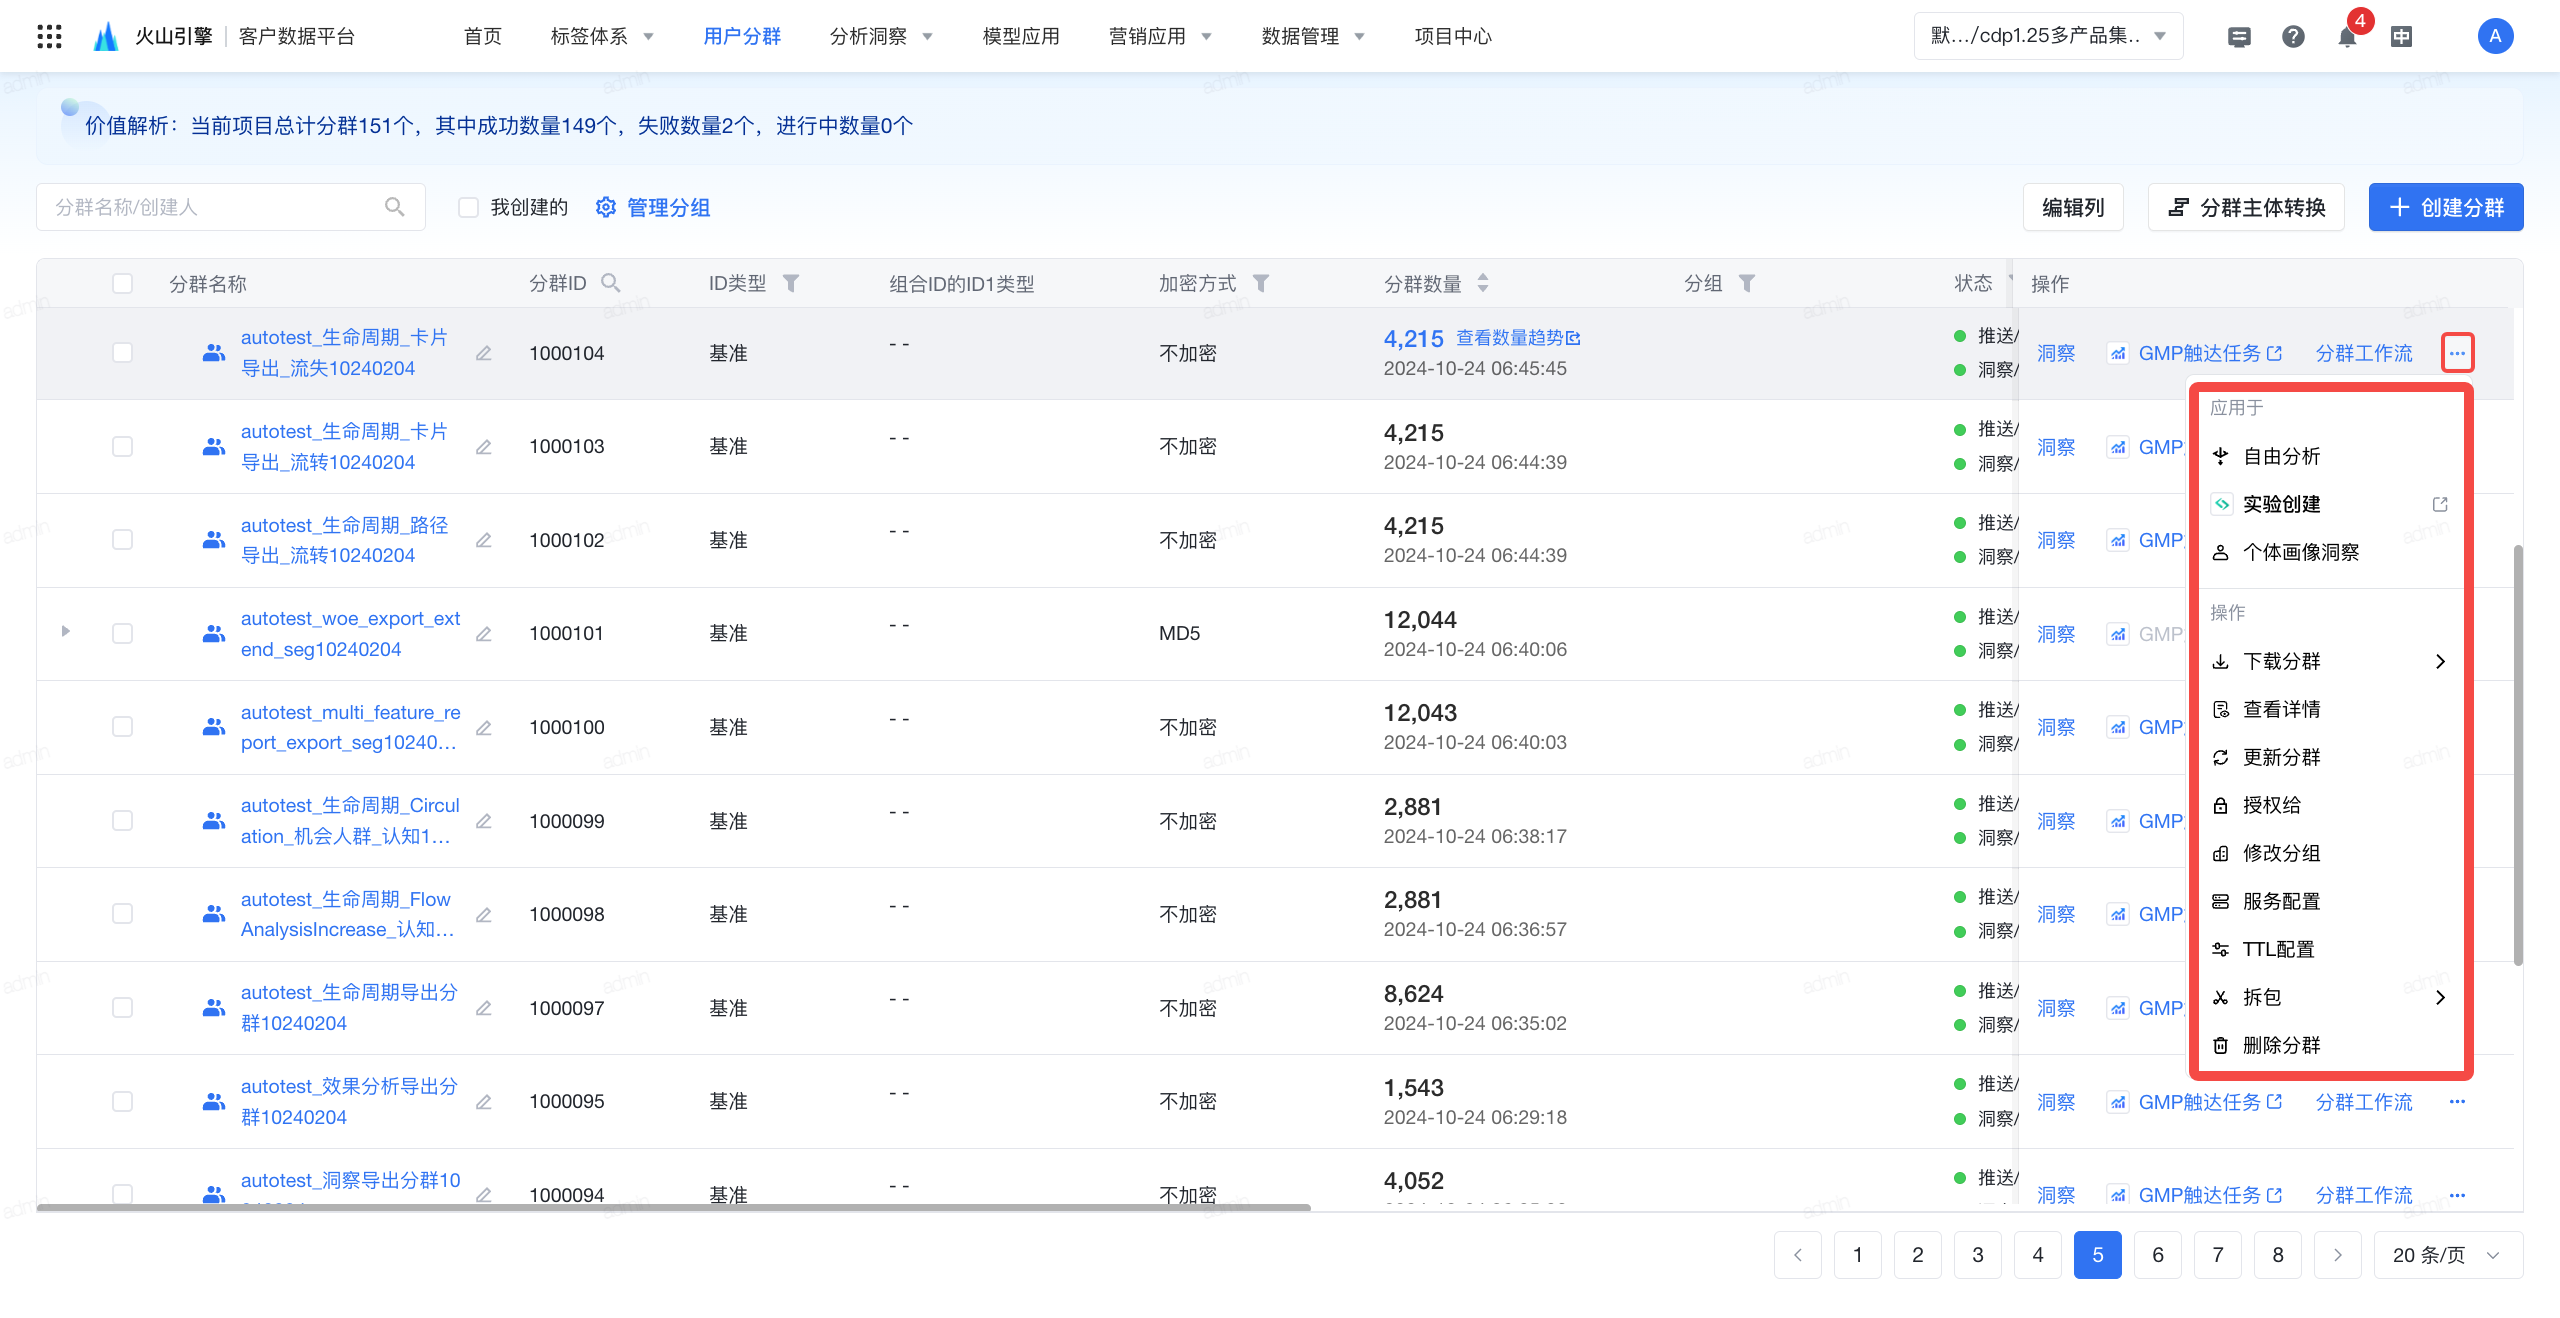2560x1318 pixels.
Task: Edit name pencil for segment 1000101
Action: tap(484, 634)
